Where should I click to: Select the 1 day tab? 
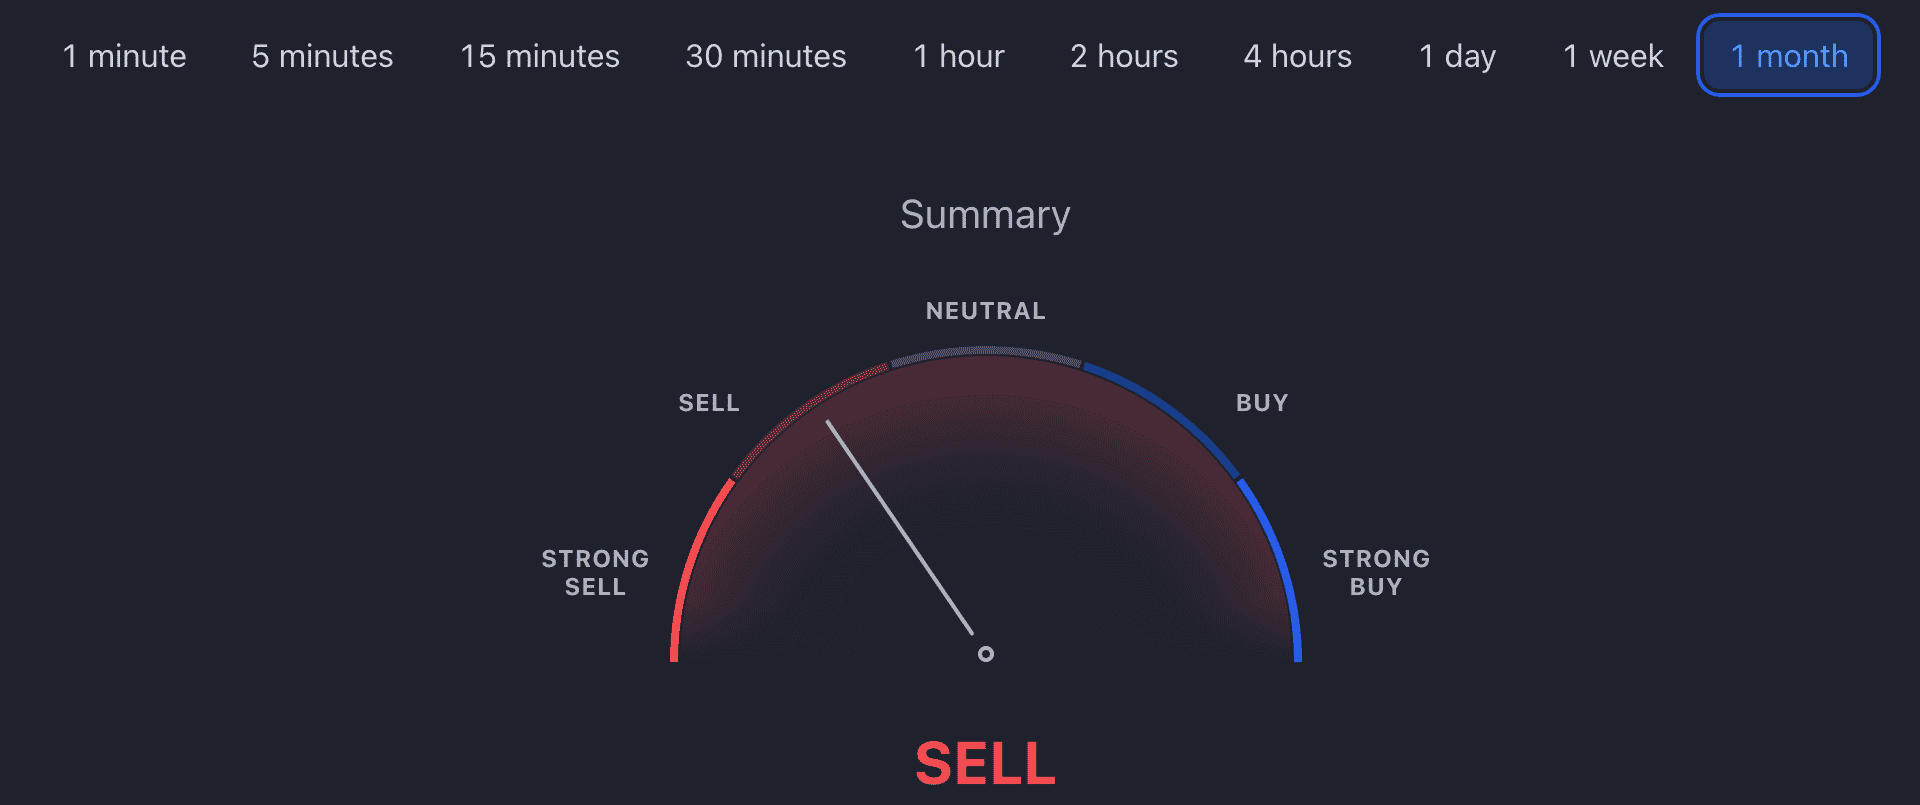click(1458, 56)
